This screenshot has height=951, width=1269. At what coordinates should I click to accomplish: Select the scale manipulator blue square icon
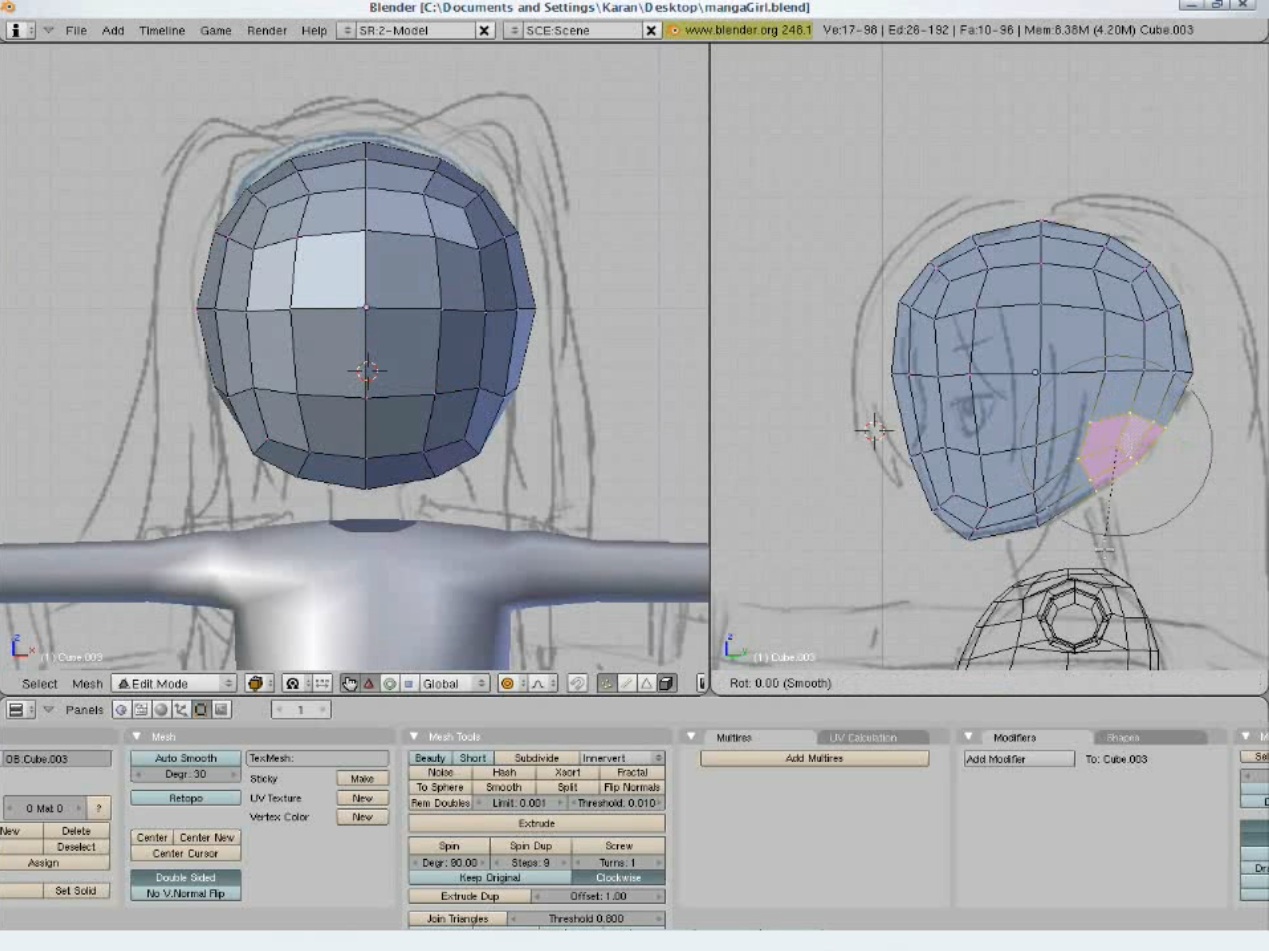[408, 683]
